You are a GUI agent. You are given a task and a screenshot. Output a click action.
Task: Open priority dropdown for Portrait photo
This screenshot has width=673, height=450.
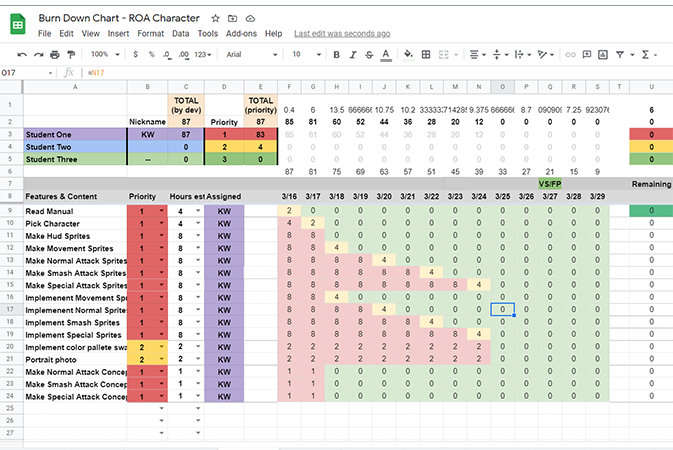[x=161, y=359]
